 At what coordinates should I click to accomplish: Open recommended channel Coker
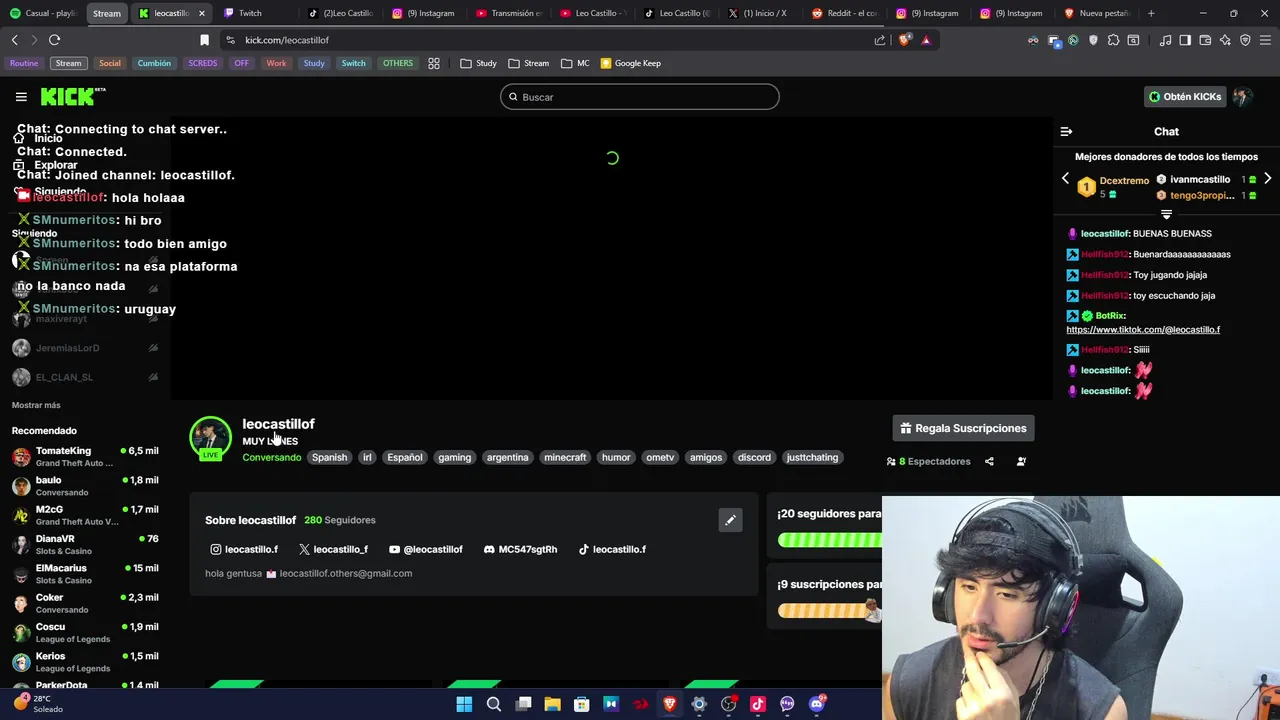(85, 603)
